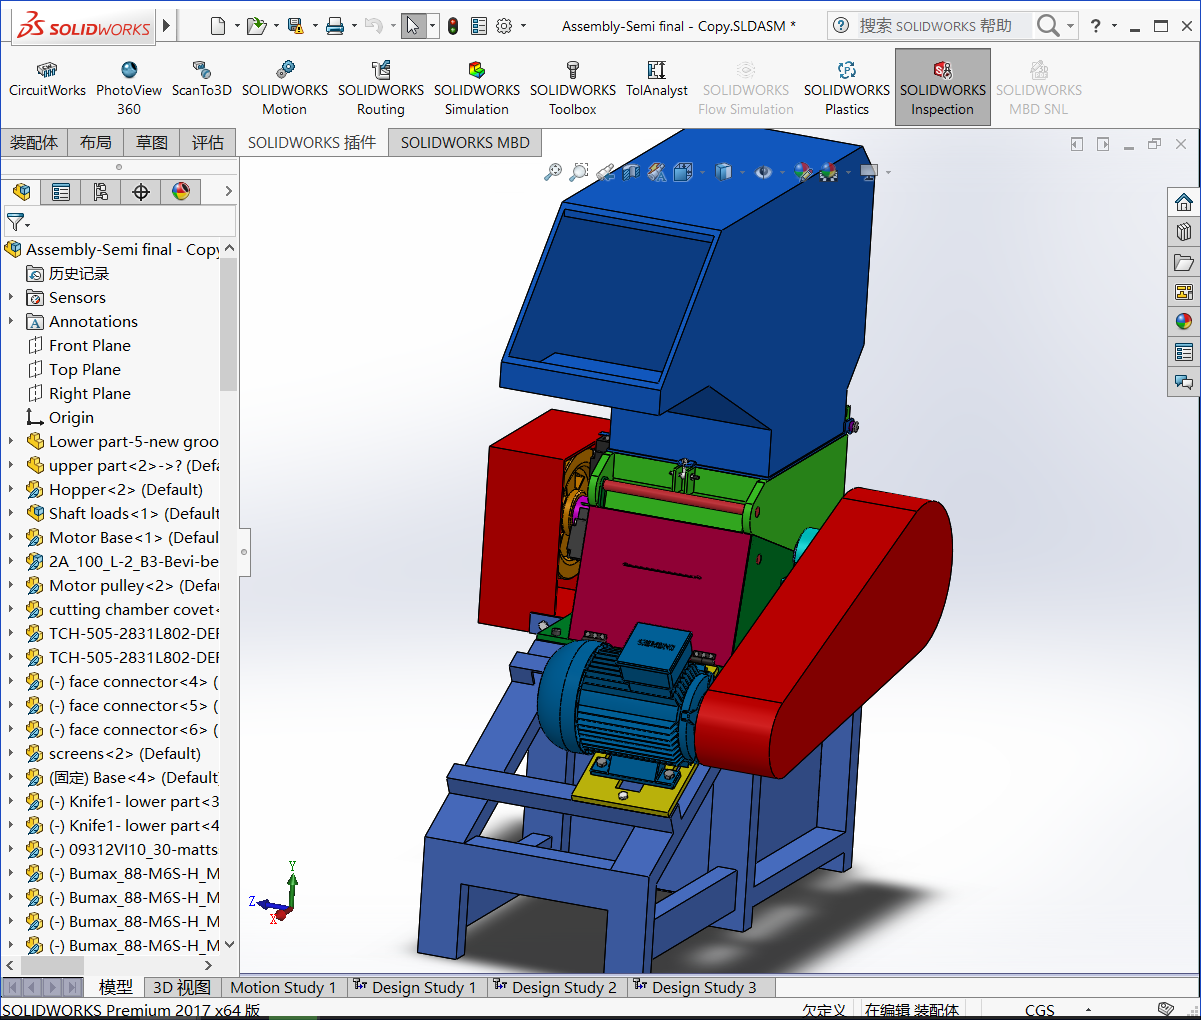Image resolution: width=1201 pixels, height=1020 pixels.
Task: Open an existing file
Action: click(257, 26)
